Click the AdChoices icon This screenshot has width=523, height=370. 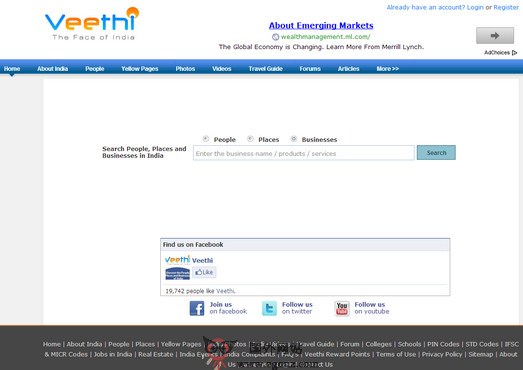click(514, 52)
